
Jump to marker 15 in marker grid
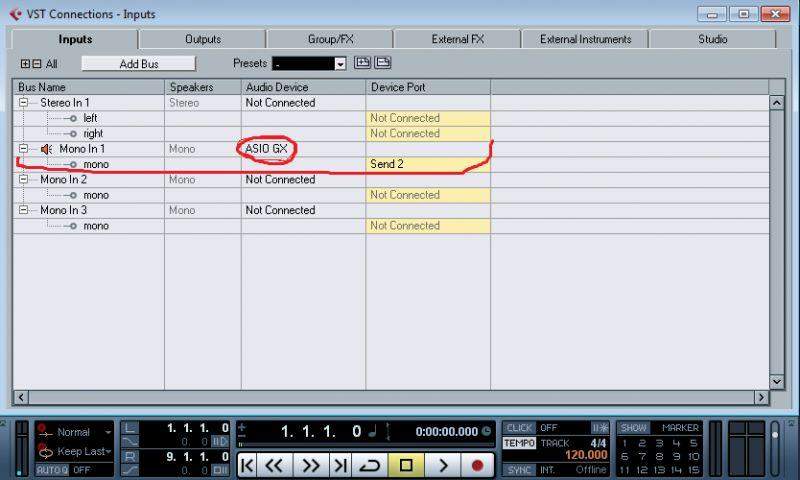693,470
